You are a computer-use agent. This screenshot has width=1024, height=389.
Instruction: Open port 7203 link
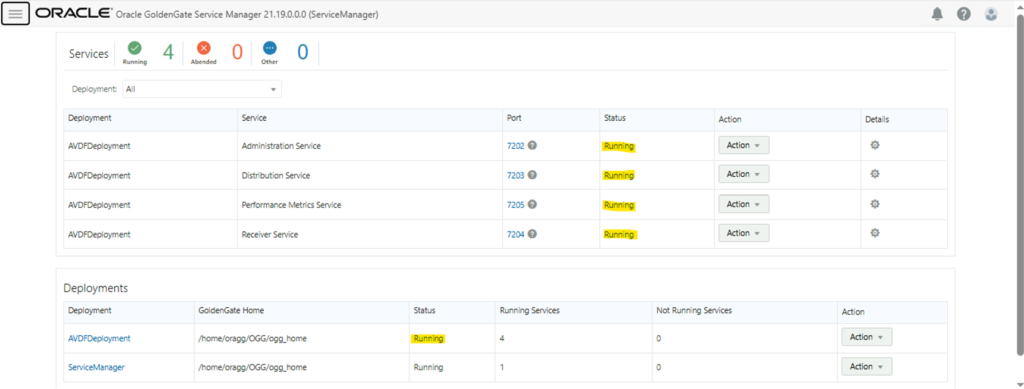coord(515,176)
